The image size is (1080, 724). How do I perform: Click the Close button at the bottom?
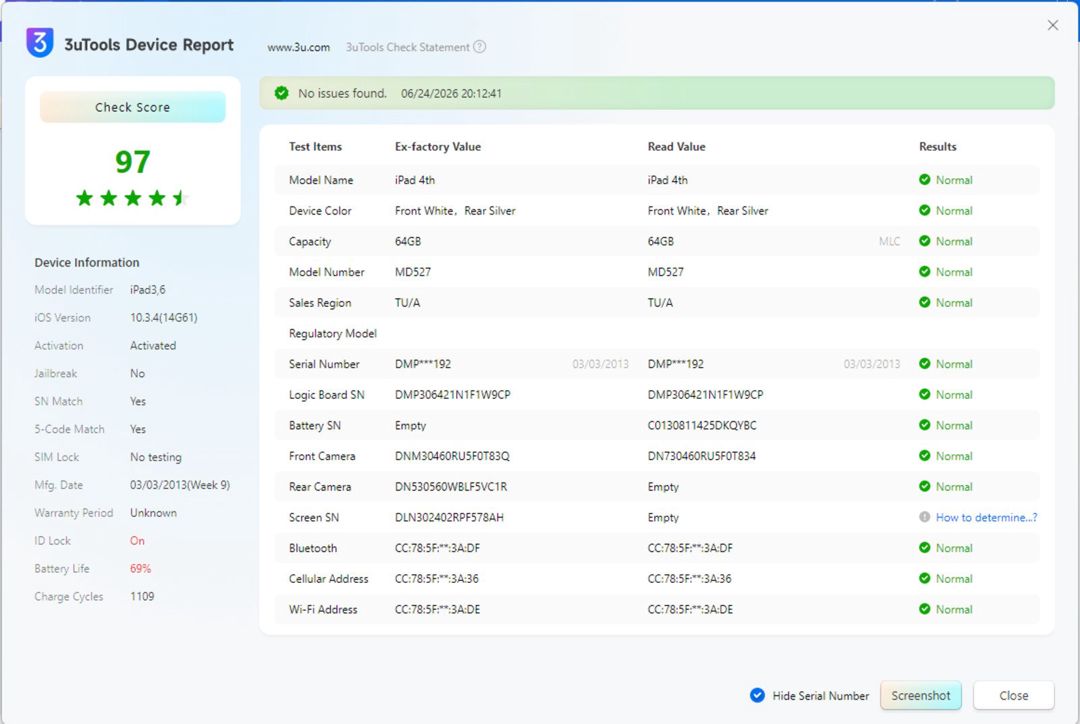pos(1013,696)
